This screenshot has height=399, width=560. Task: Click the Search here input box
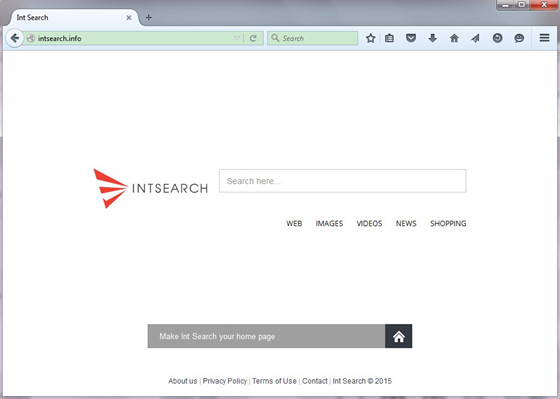coord(342,181)
